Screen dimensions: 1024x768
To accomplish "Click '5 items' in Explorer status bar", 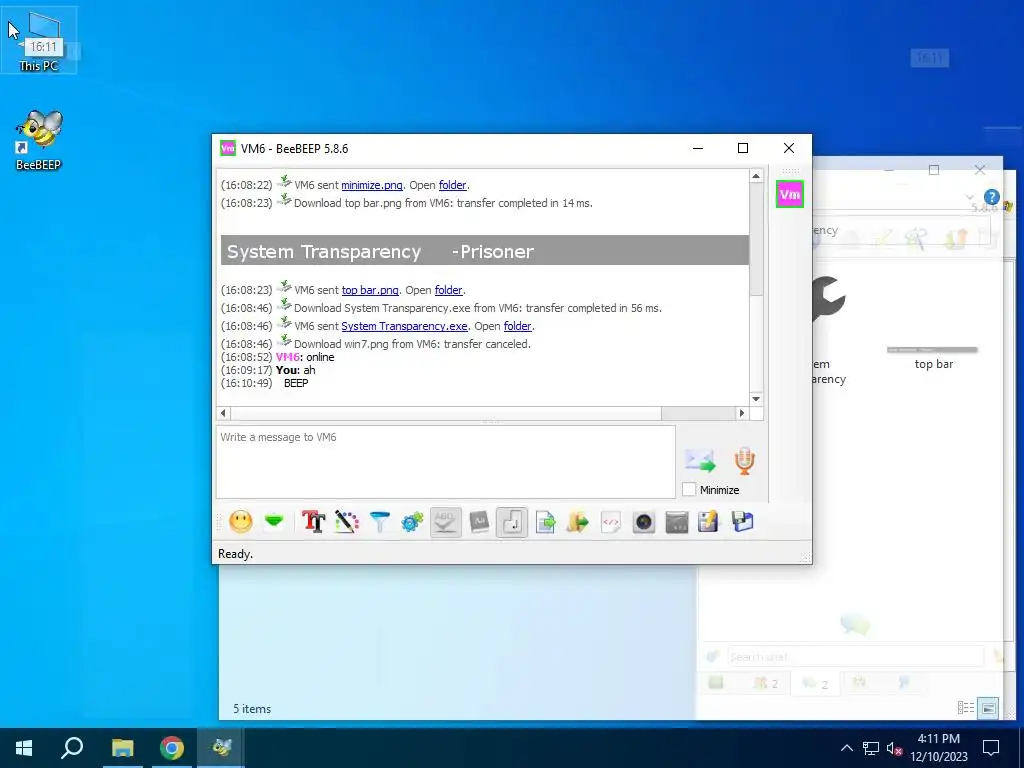I will click(x=252, y=709).
